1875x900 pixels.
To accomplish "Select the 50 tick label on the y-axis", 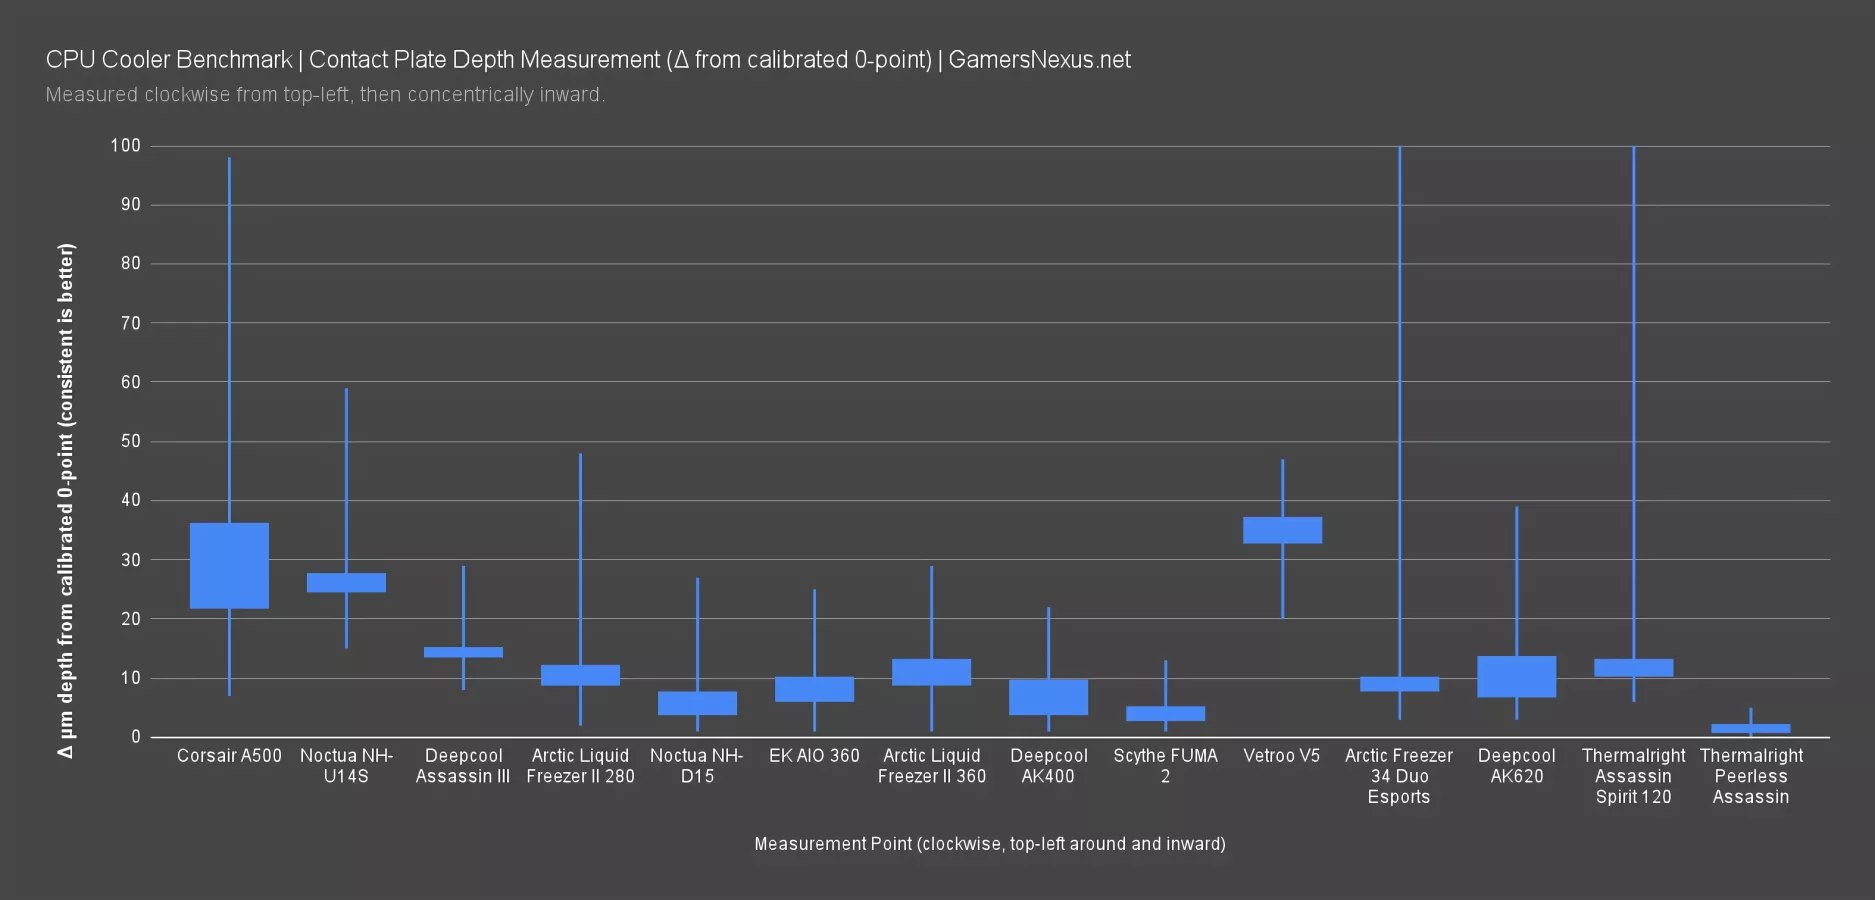I will tap(130, 441).
